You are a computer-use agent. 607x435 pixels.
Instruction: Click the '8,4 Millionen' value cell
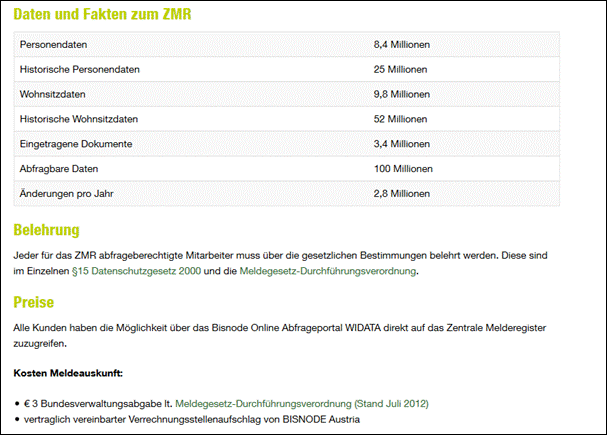click(402, 45)
